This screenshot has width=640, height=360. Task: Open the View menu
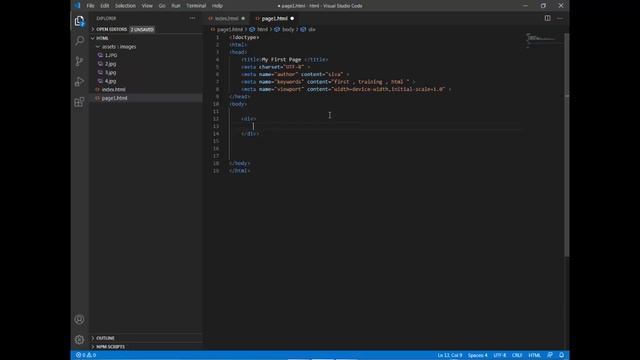pos(147,6)
